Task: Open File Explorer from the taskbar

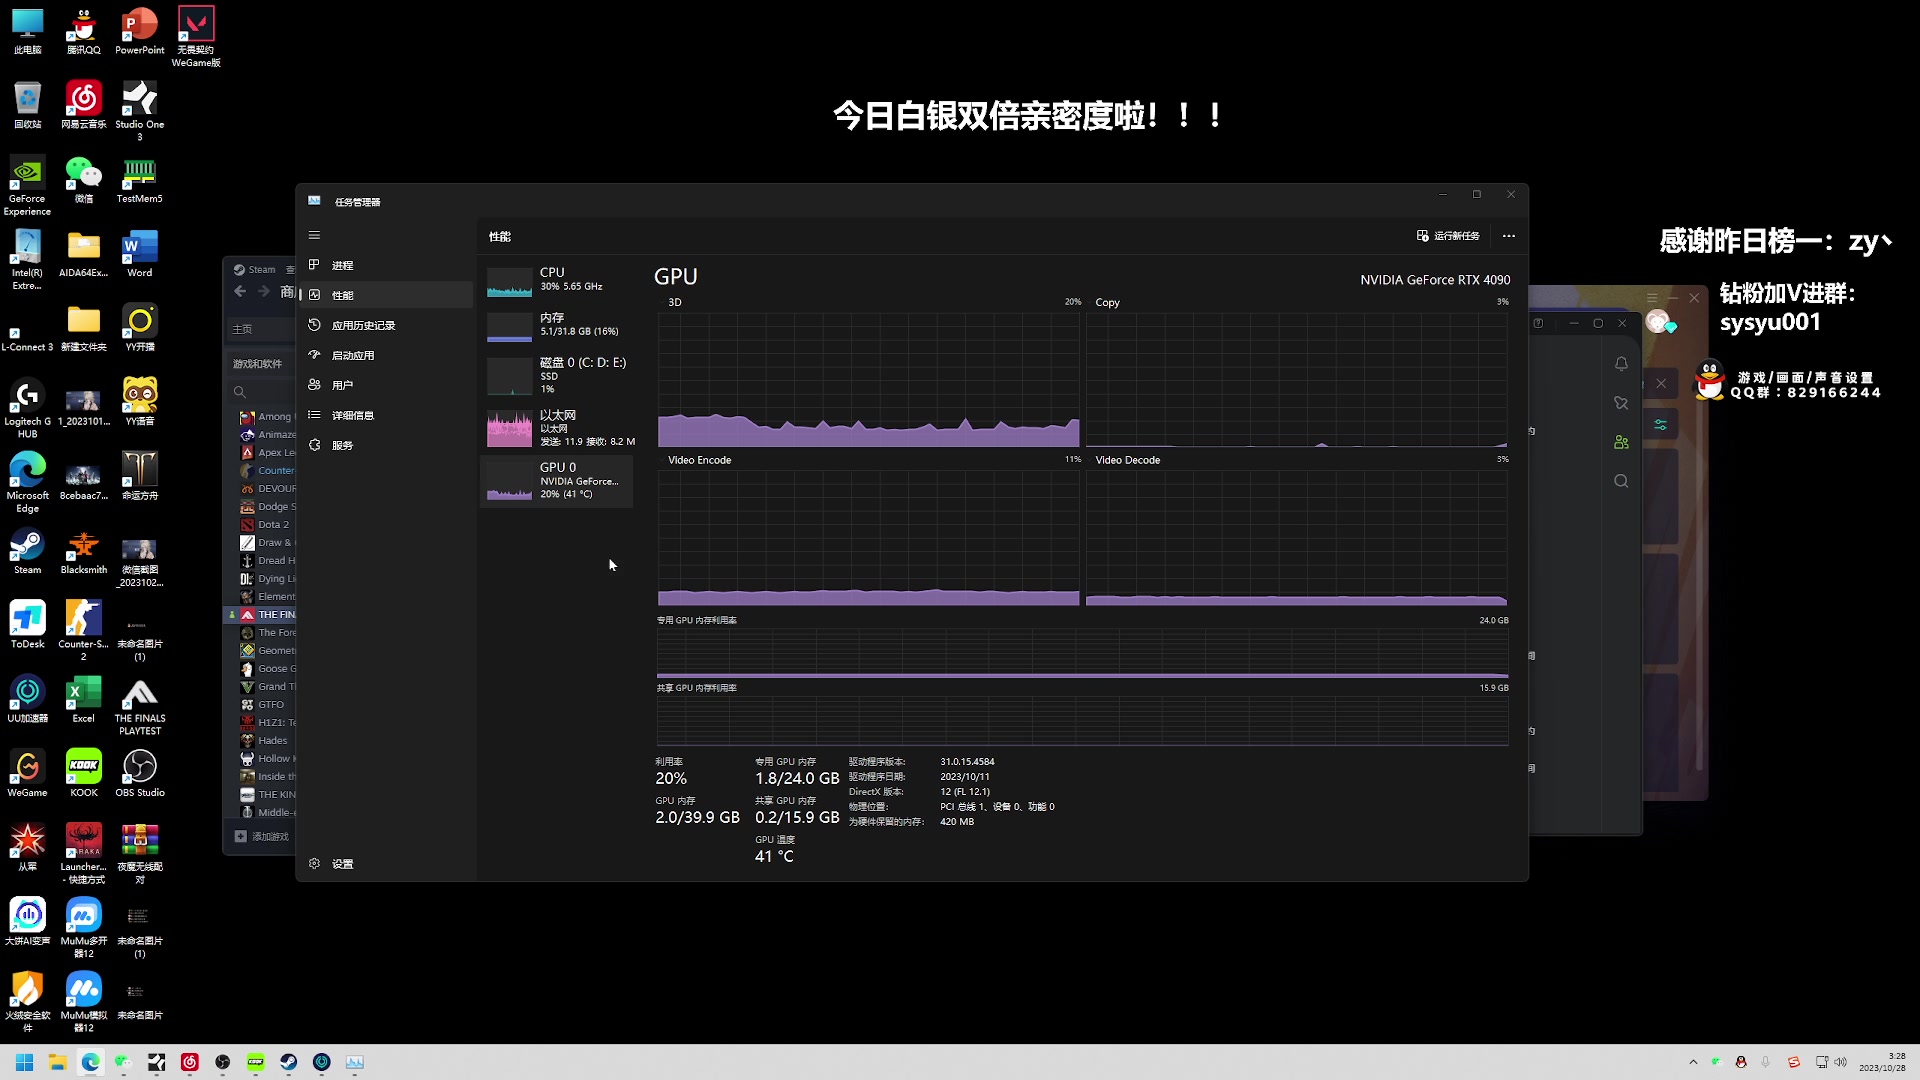Action: click(57, 1062)
